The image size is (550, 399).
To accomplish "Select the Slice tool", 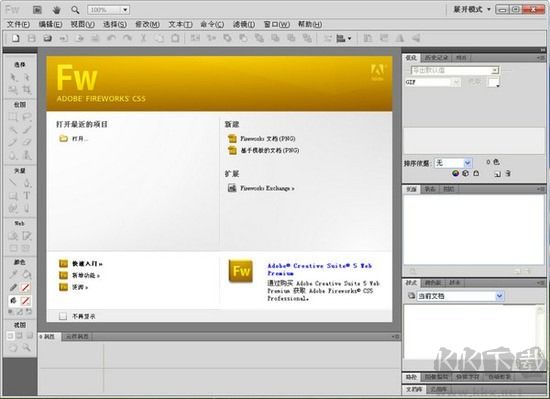I will [27, 236].
